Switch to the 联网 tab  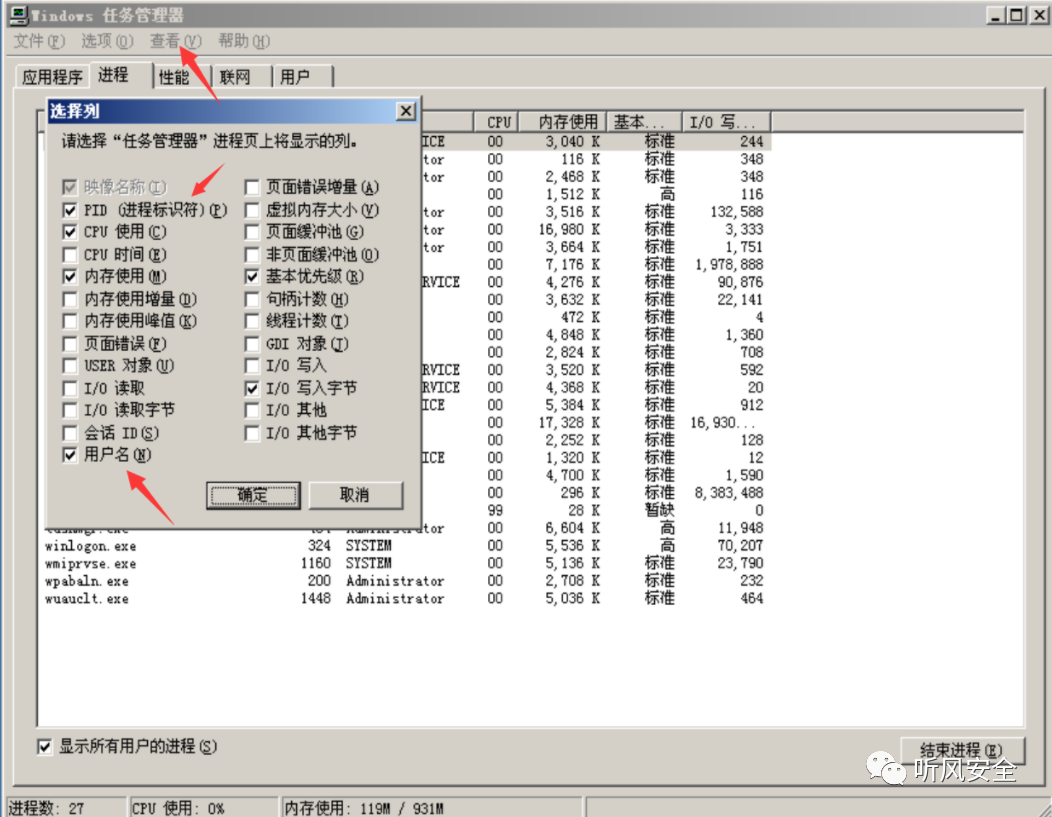click(x=235, y=77)
